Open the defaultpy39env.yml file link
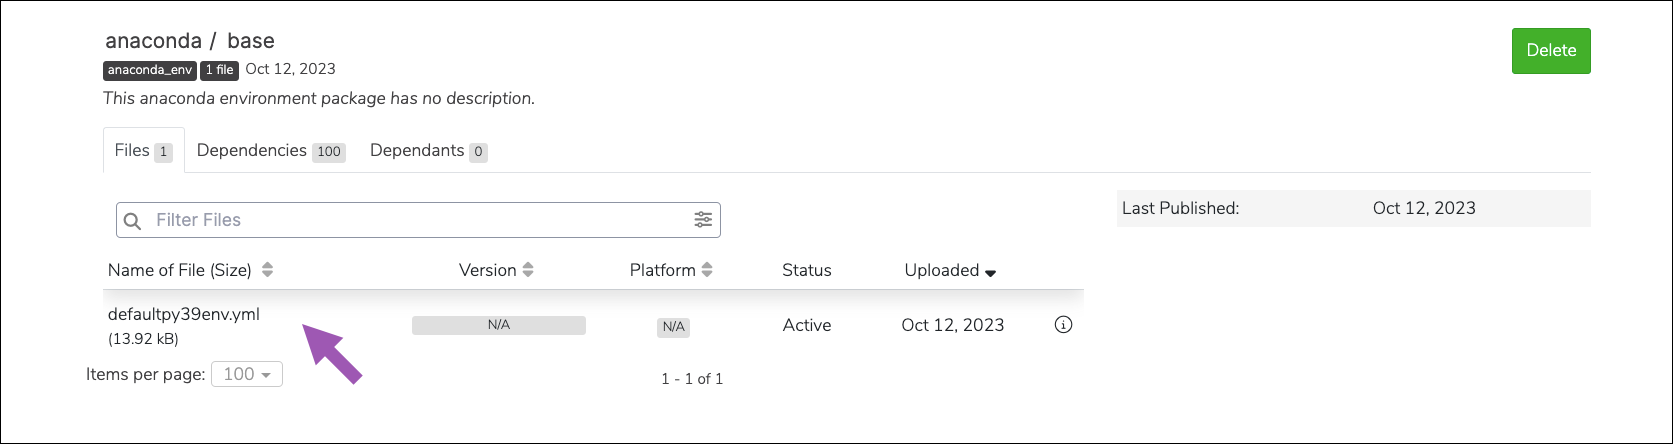This screenshot has height=444, width=1673. 184,314
